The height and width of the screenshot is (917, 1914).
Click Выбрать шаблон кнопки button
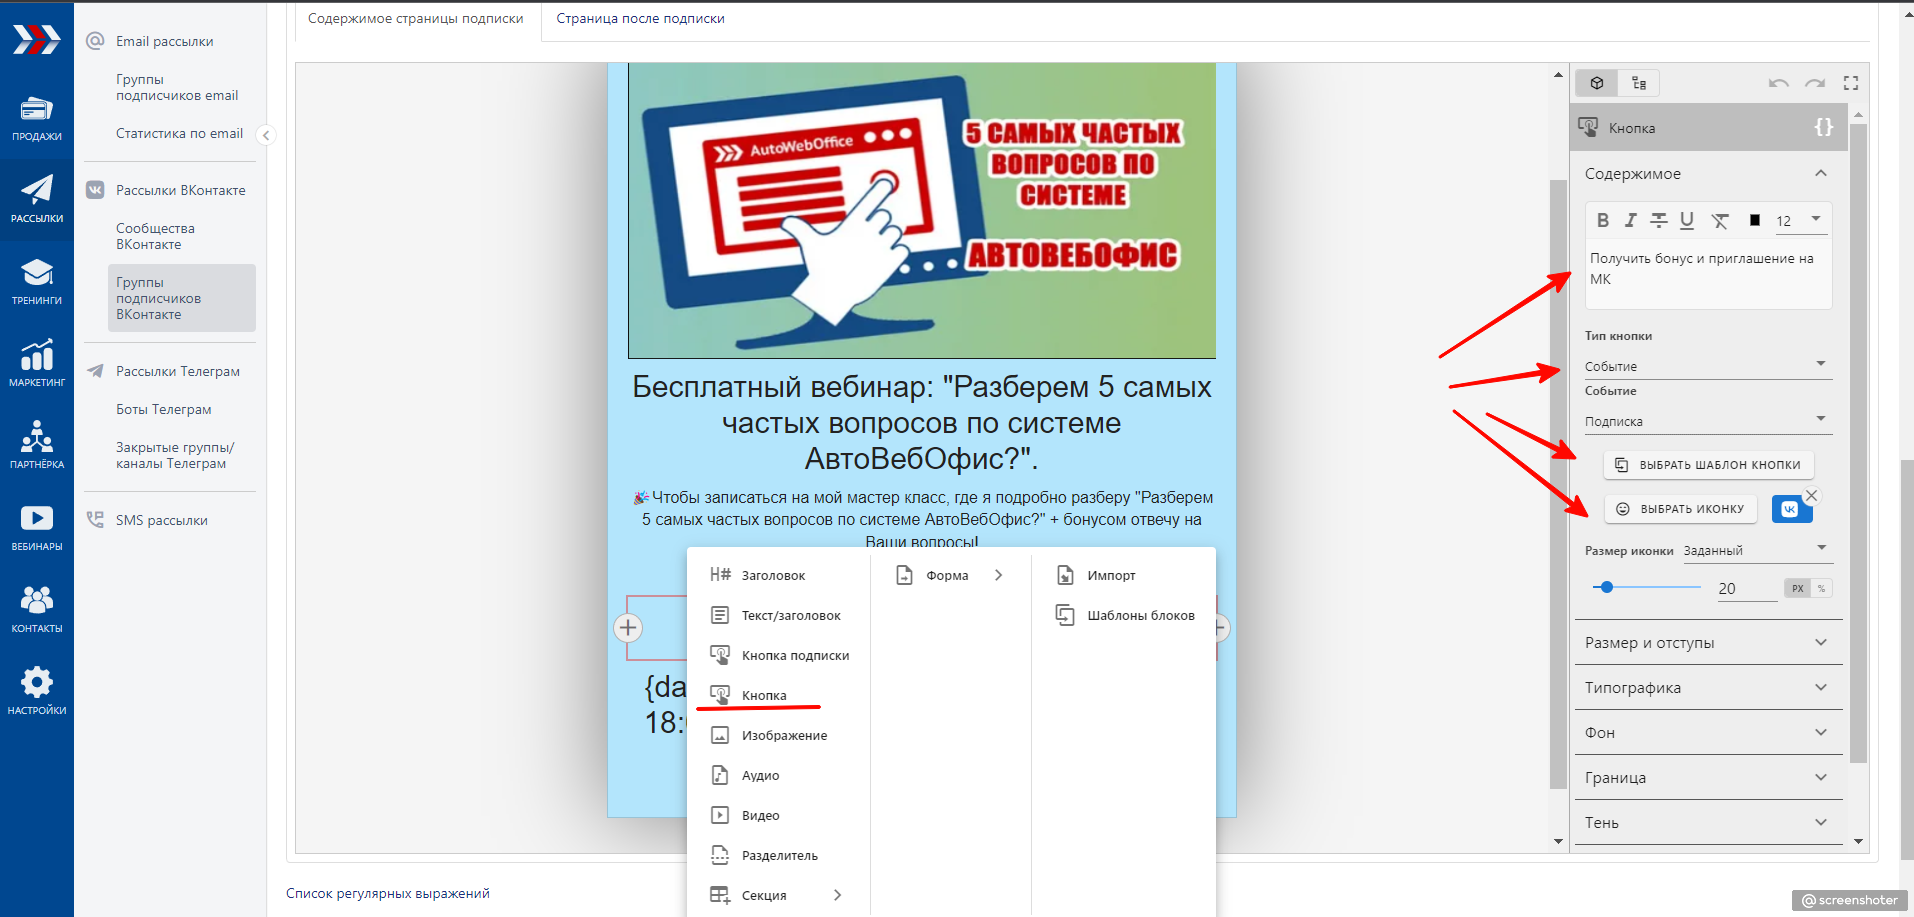click(1709, 465)
